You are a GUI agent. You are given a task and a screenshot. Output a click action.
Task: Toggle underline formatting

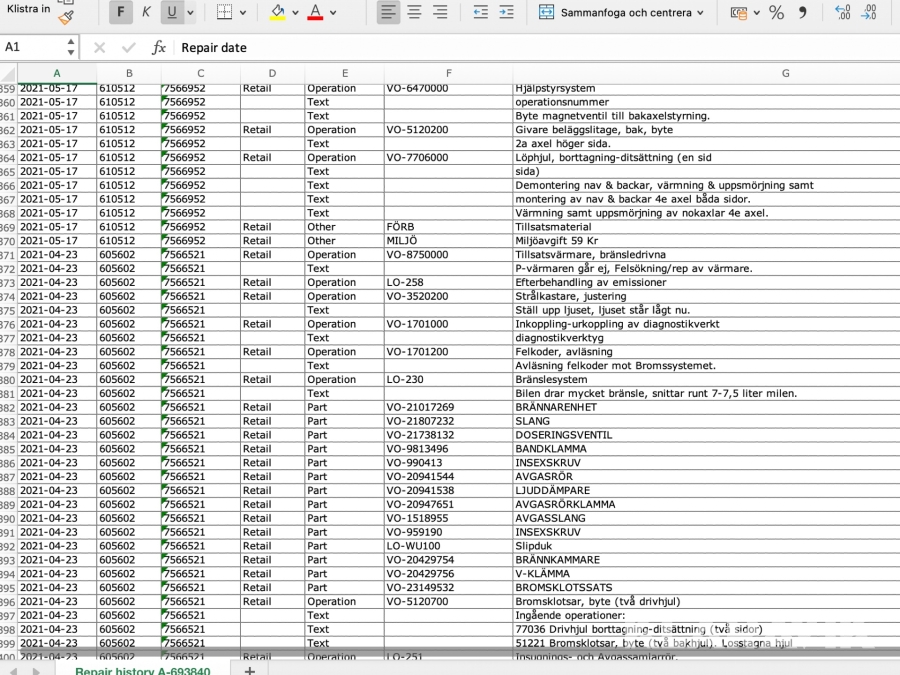172,13
